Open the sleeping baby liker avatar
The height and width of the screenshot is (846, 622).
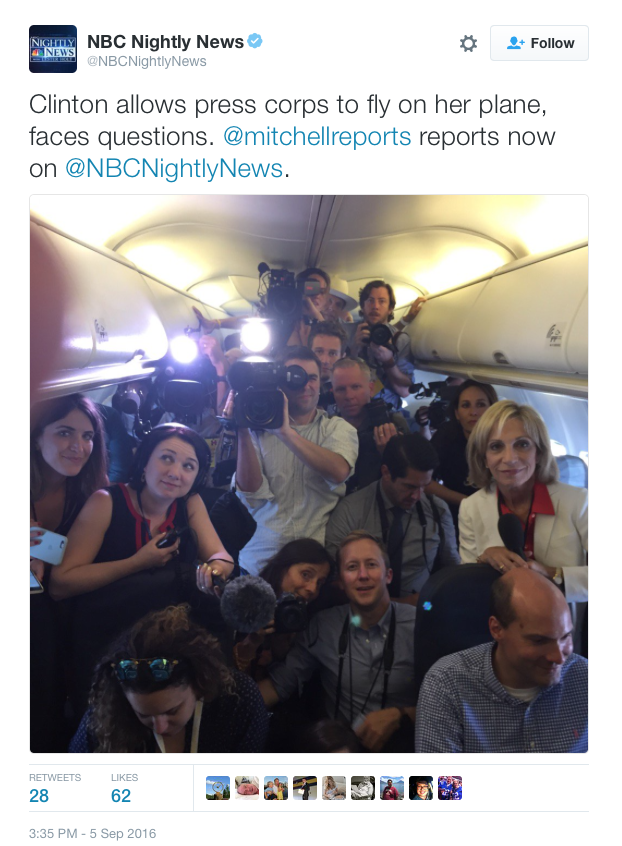247,788
